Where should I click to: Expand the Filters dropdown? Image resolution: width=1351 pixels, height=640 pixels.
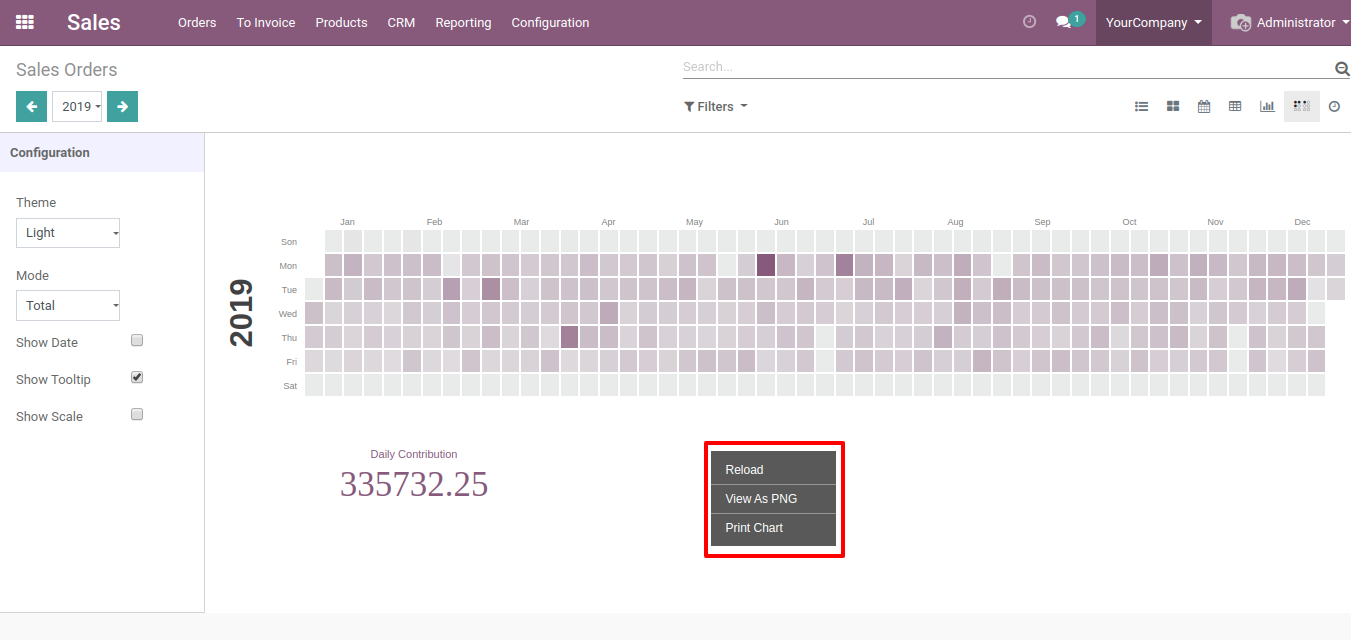(x=715, y=107)
